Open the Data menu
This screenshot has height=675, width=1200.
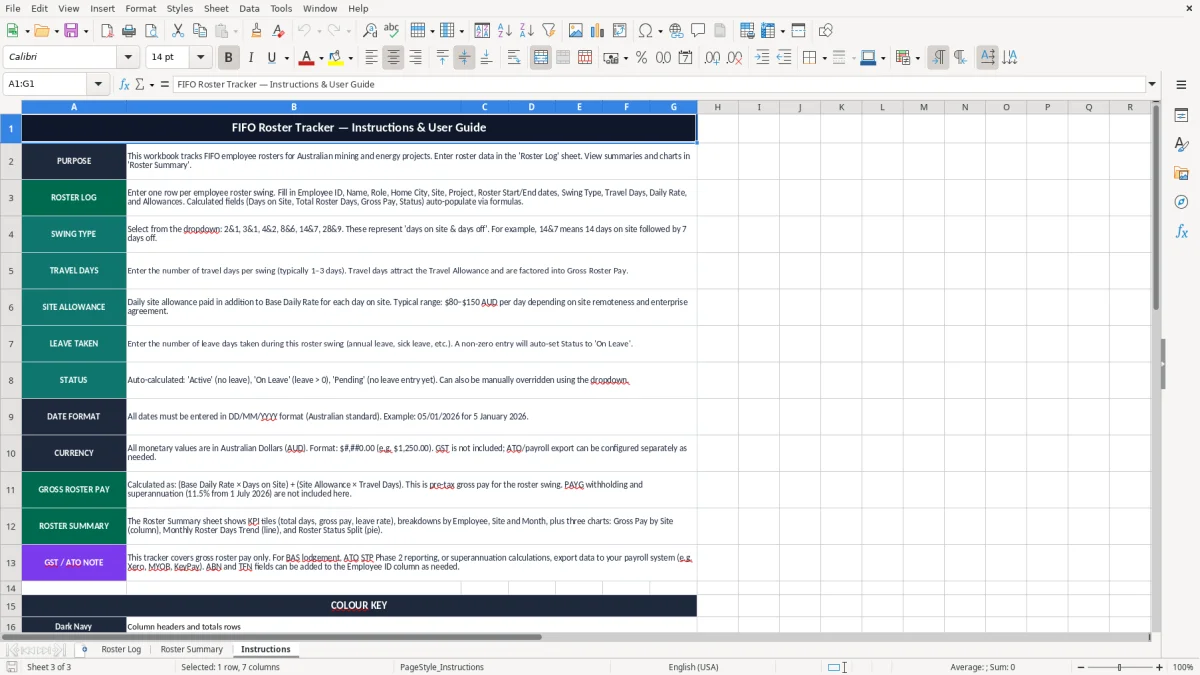tap(249, 8)
